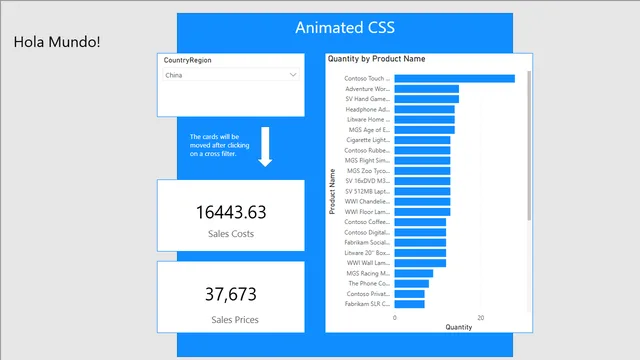Image resolution: width=640 pixels, height=360 pixels.
Task: Click the WWI Chandelie... bar
Action: [422, 202]
